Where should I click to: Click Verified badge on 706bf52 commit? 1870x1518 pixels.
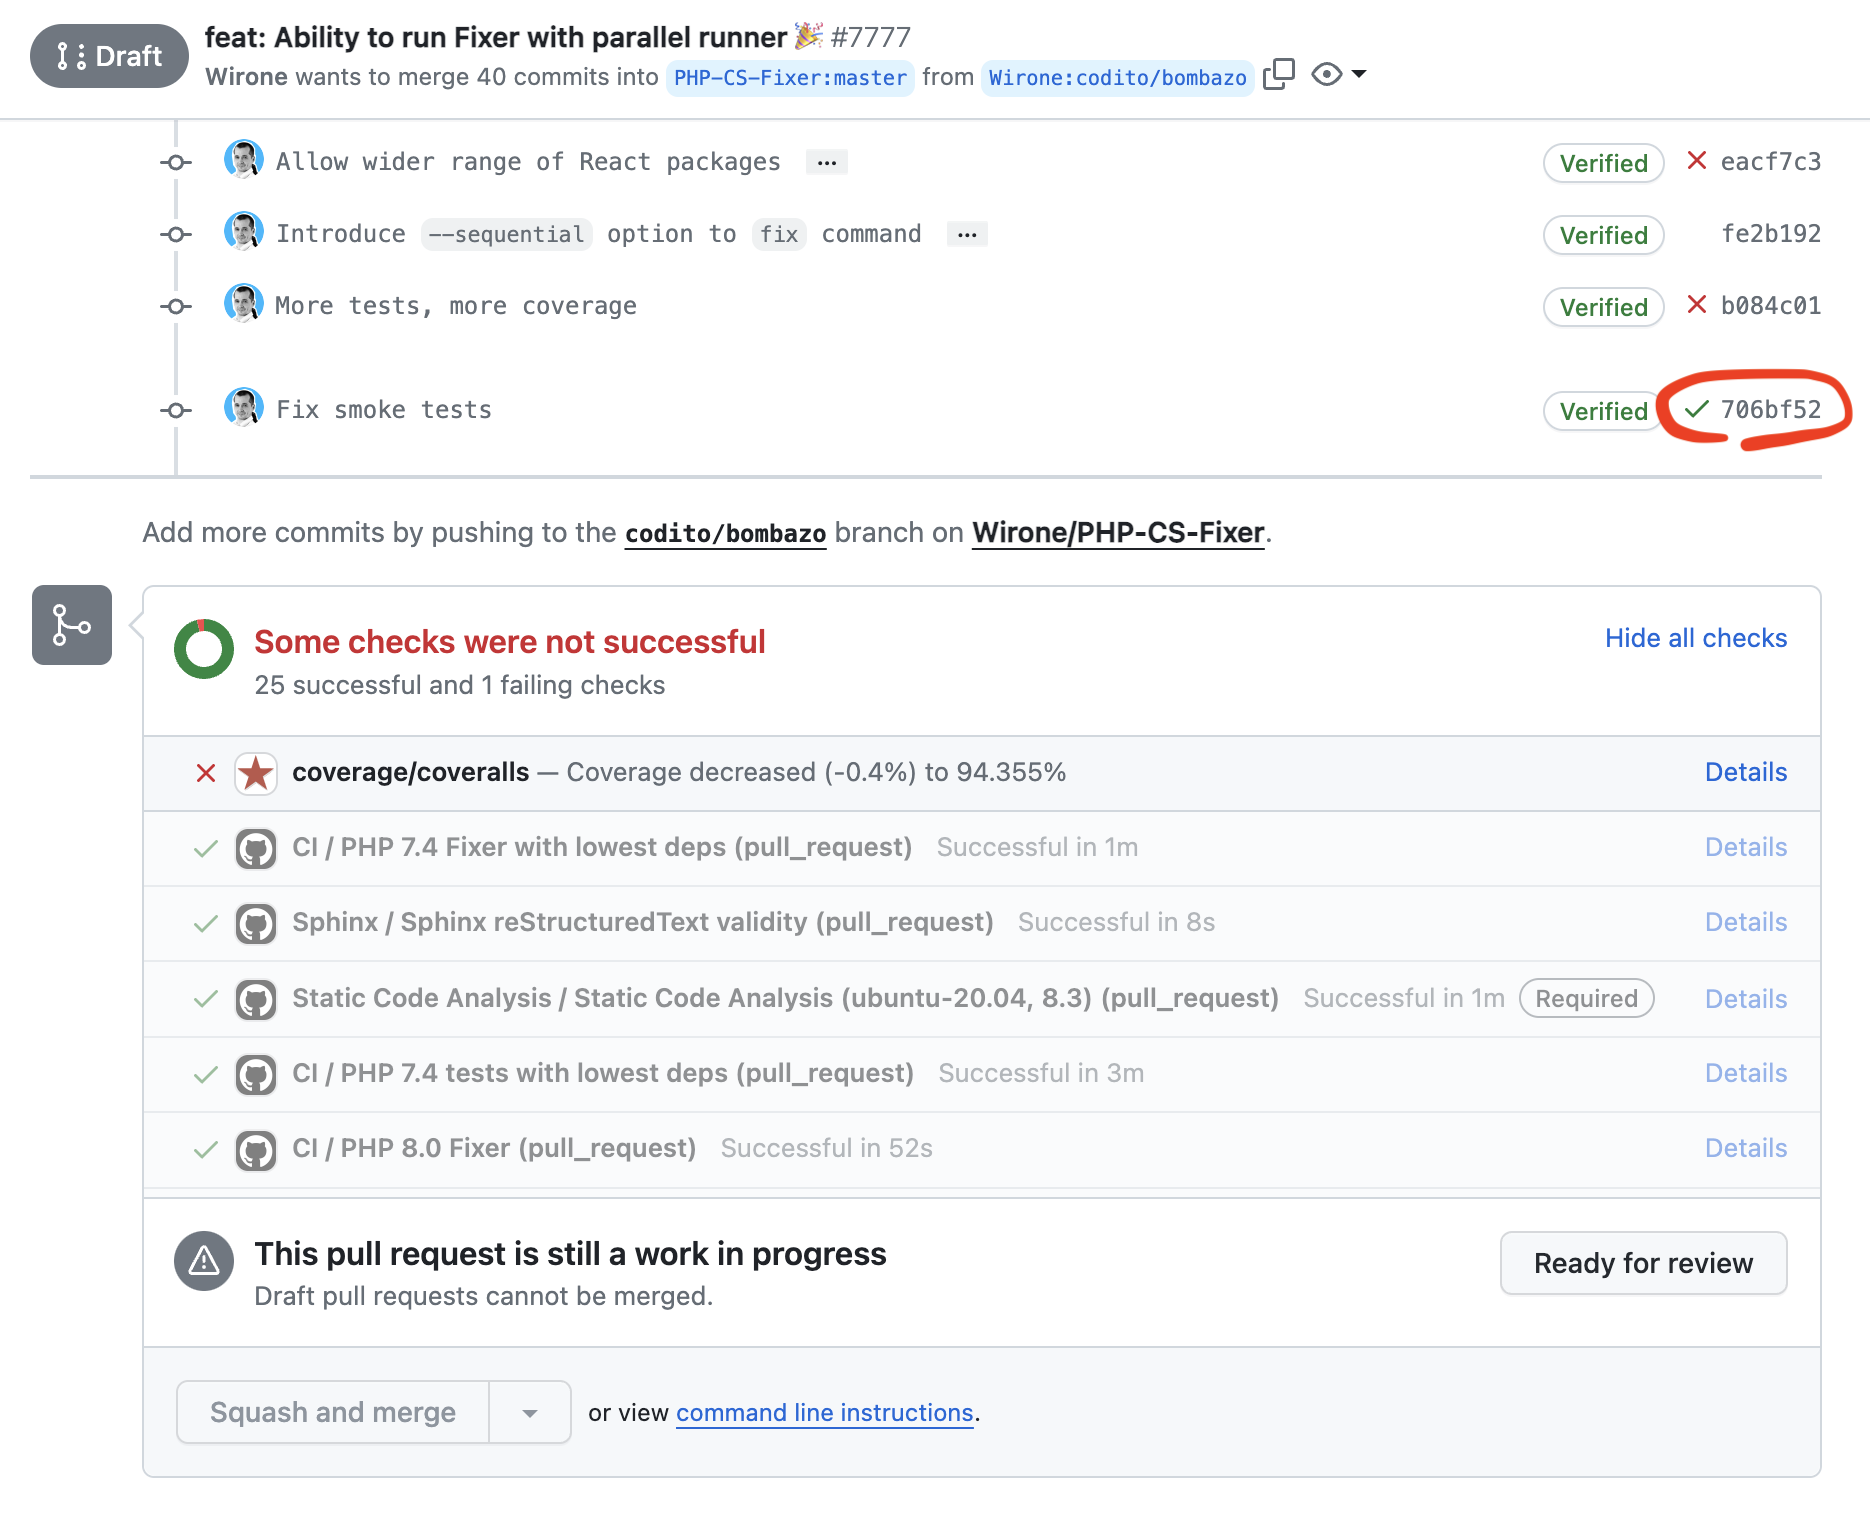click(1603, 411)
